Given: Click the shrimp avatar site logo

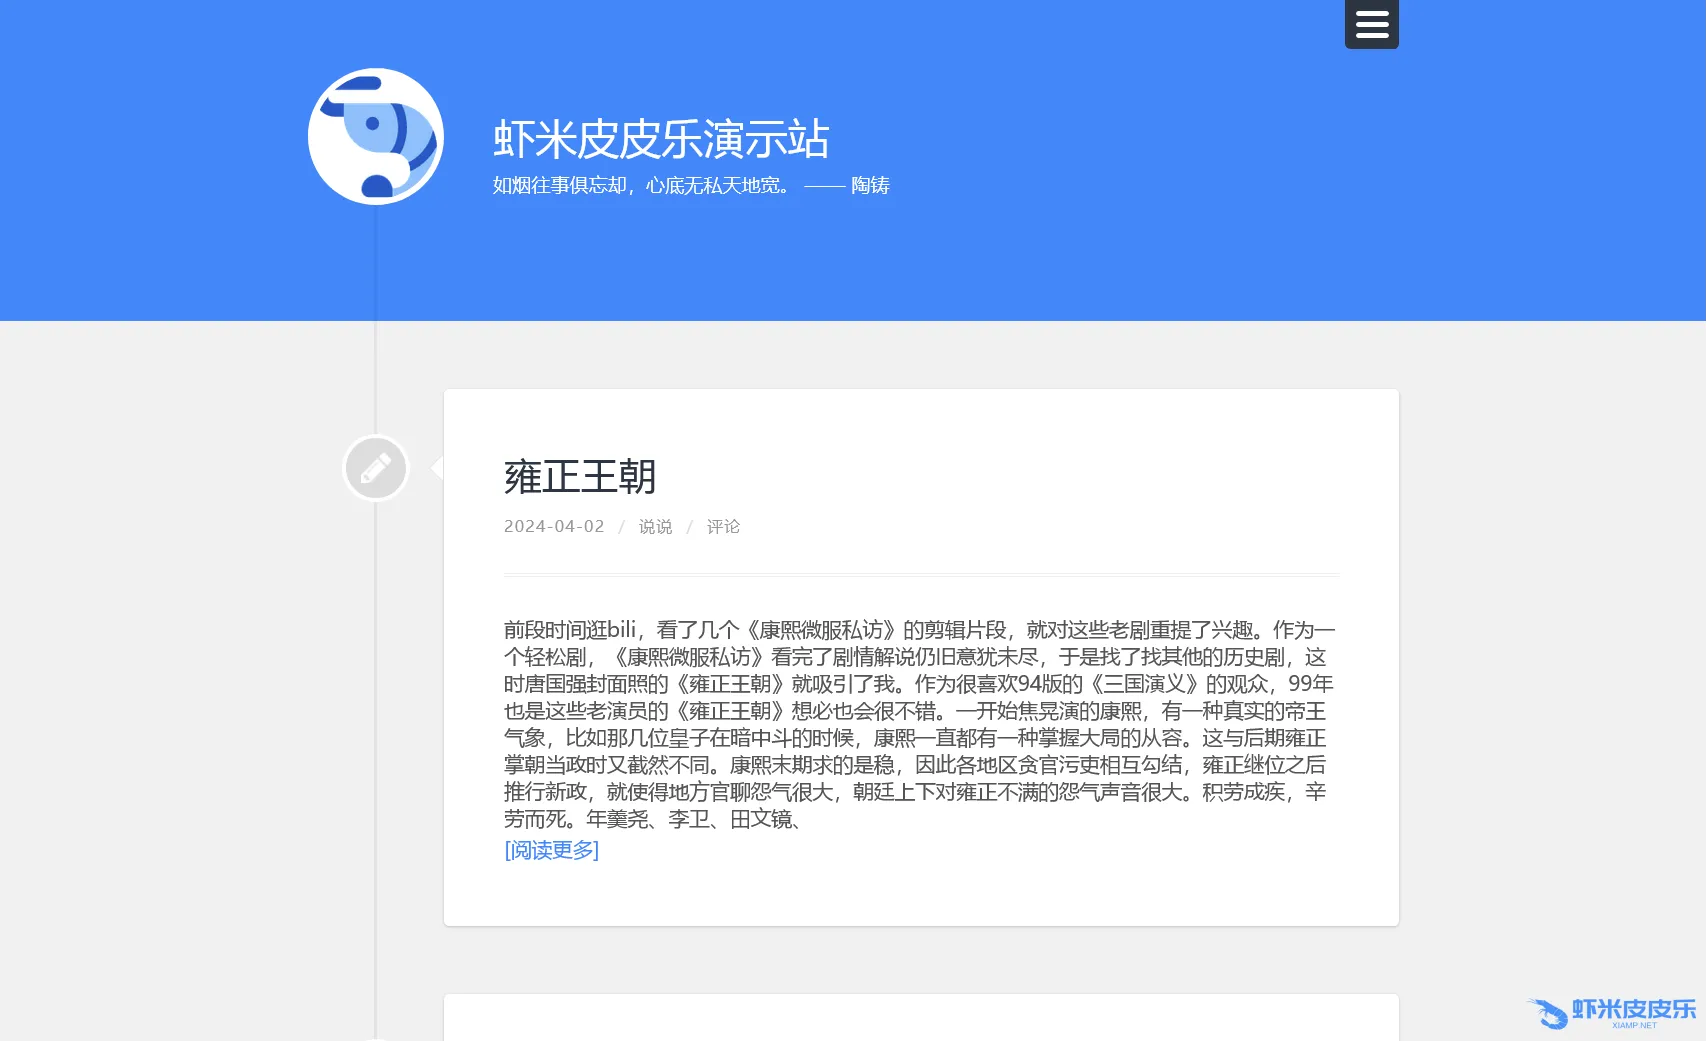Looking at the screenshot, I should tap(376, 137).
